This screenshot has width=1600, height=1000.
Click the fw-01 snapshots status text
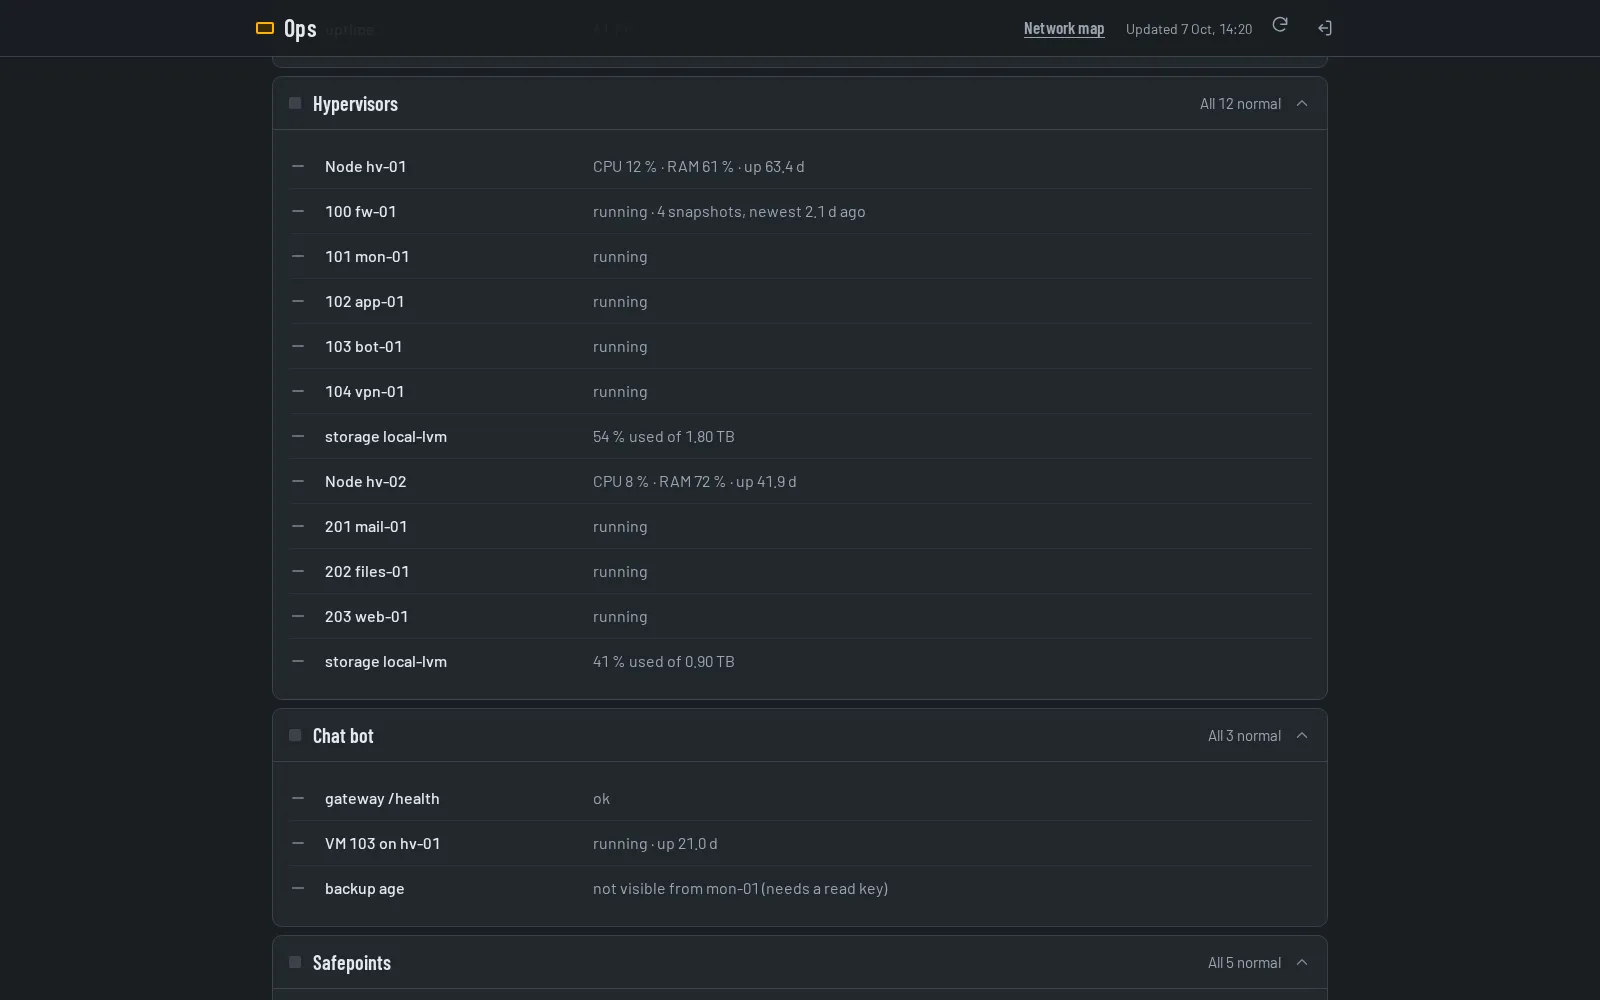coord(729,211)
